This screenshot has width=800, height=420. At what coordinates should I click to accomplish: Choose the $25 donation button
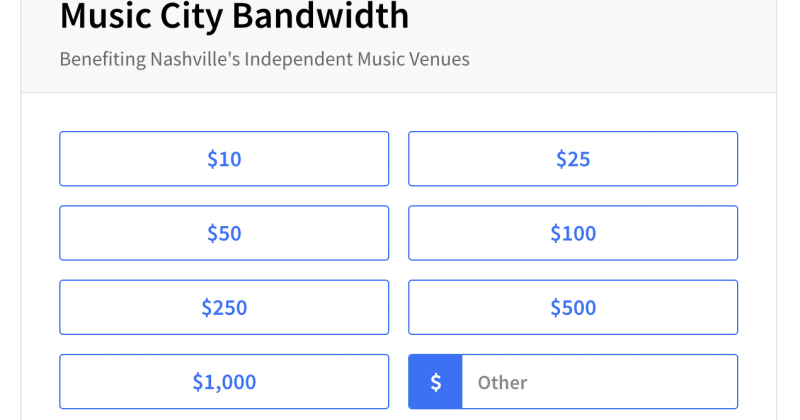point(573,159)
